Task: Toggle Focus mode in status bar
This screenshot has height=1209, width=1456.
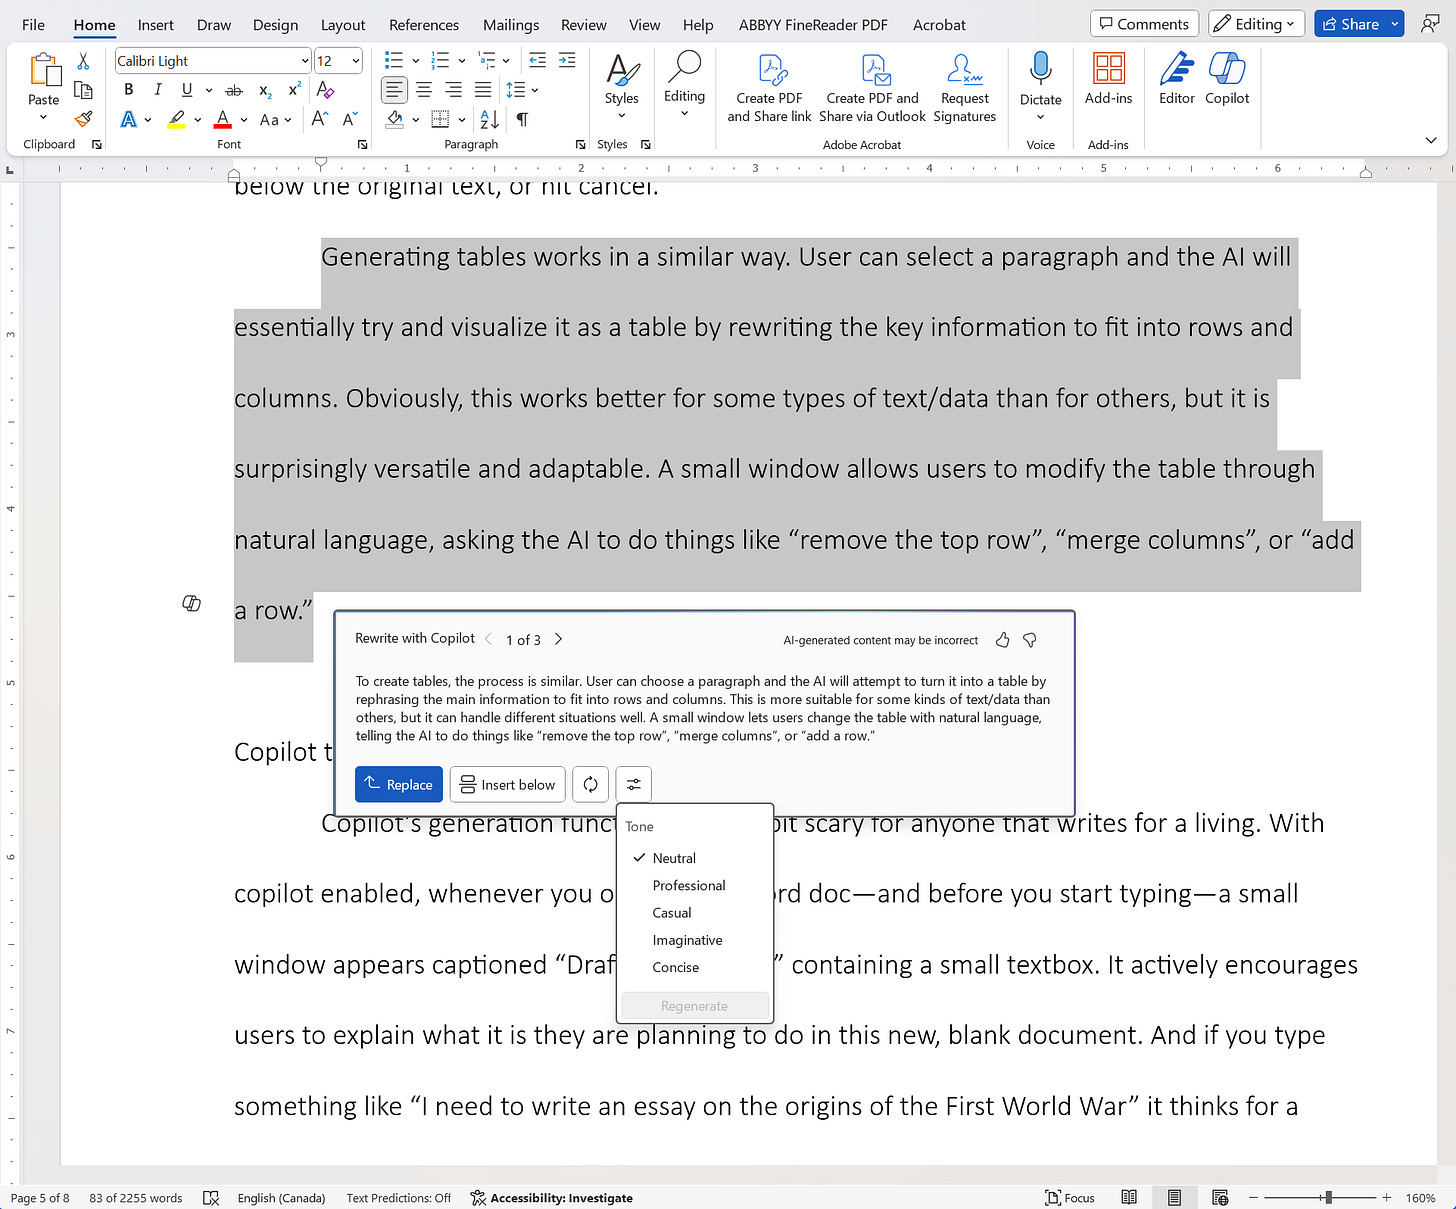Action: pos(1069,1197)
